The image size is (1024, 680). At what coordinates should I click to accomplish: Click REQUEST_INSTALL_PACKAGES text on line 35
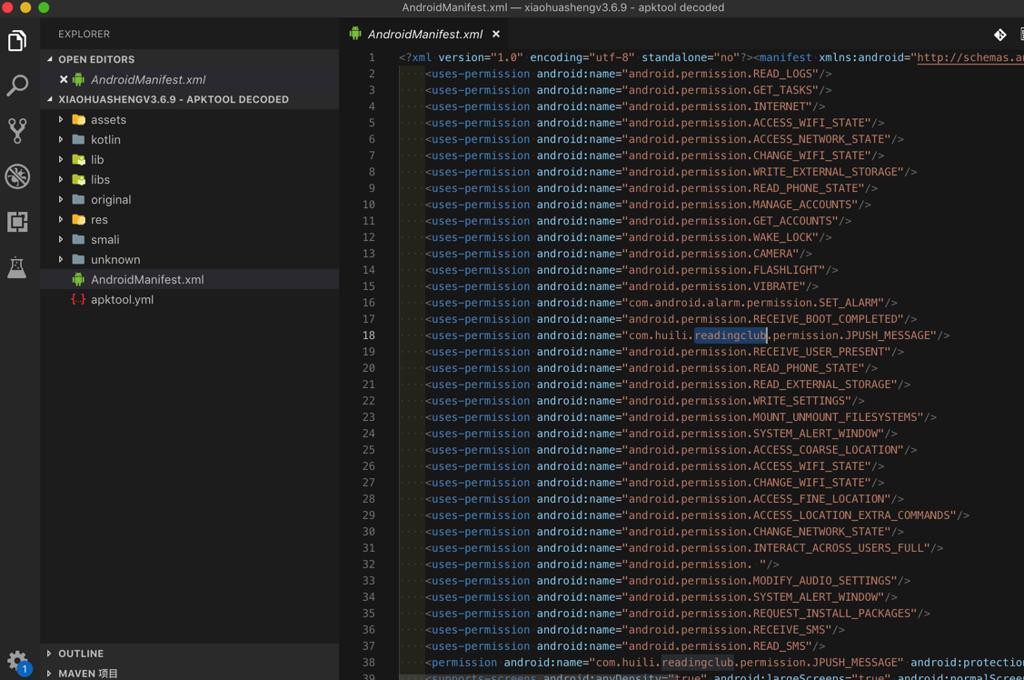831,613
